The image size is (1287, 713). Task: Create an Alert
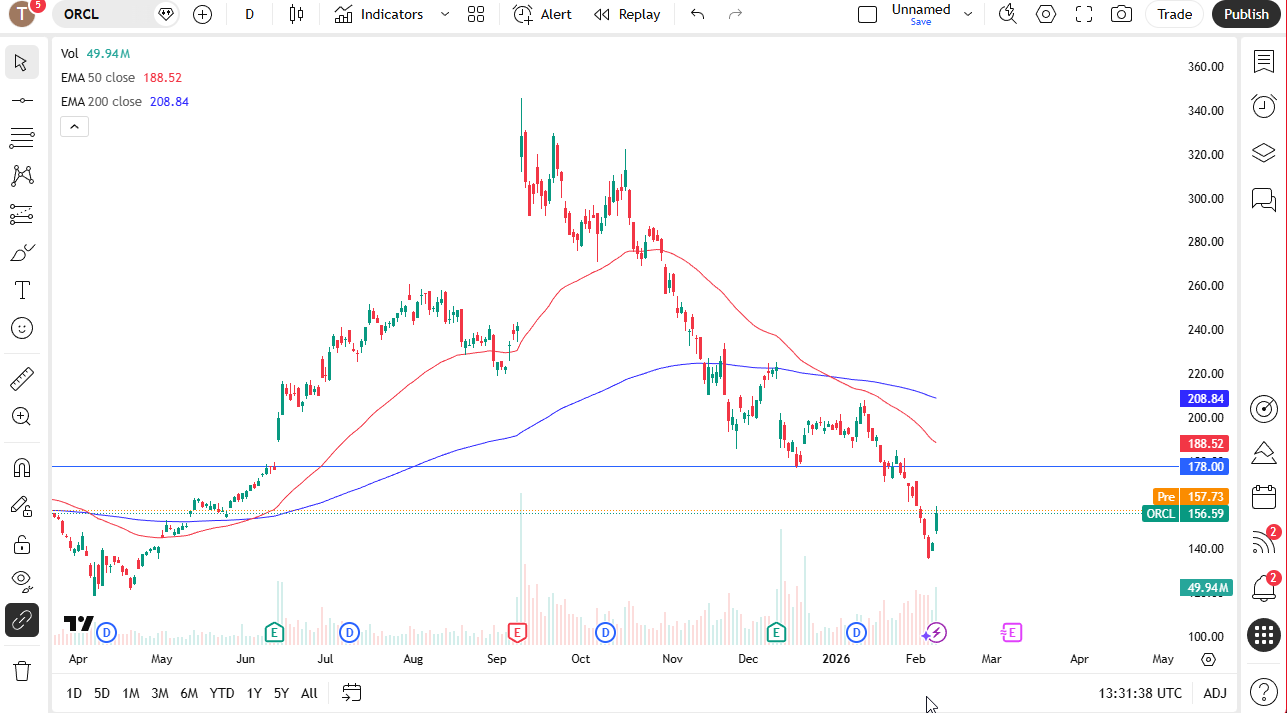click(x=543, y=14)
